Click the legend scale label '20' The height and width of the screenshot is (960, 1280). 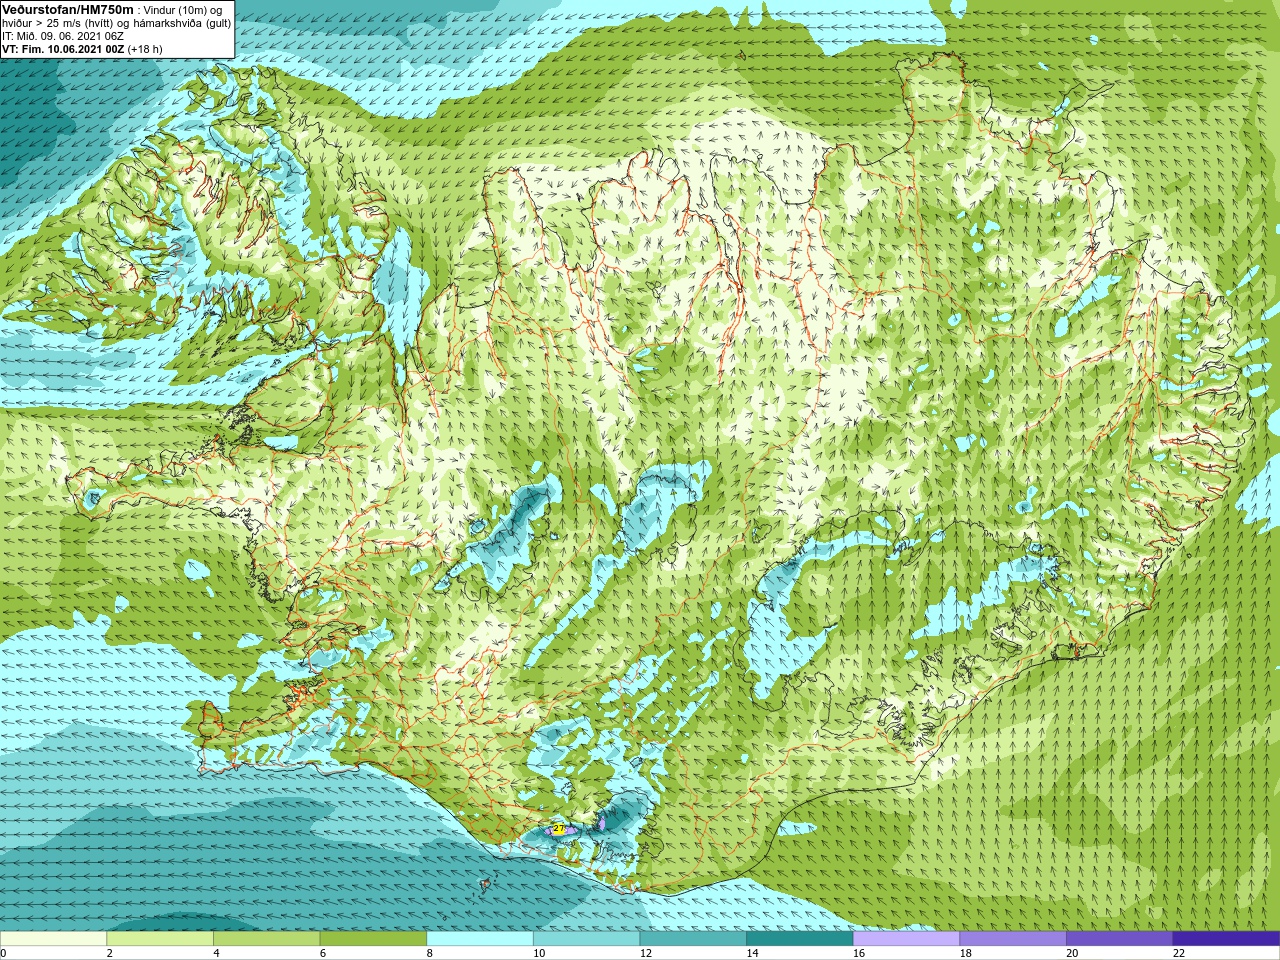point(1072,953)
